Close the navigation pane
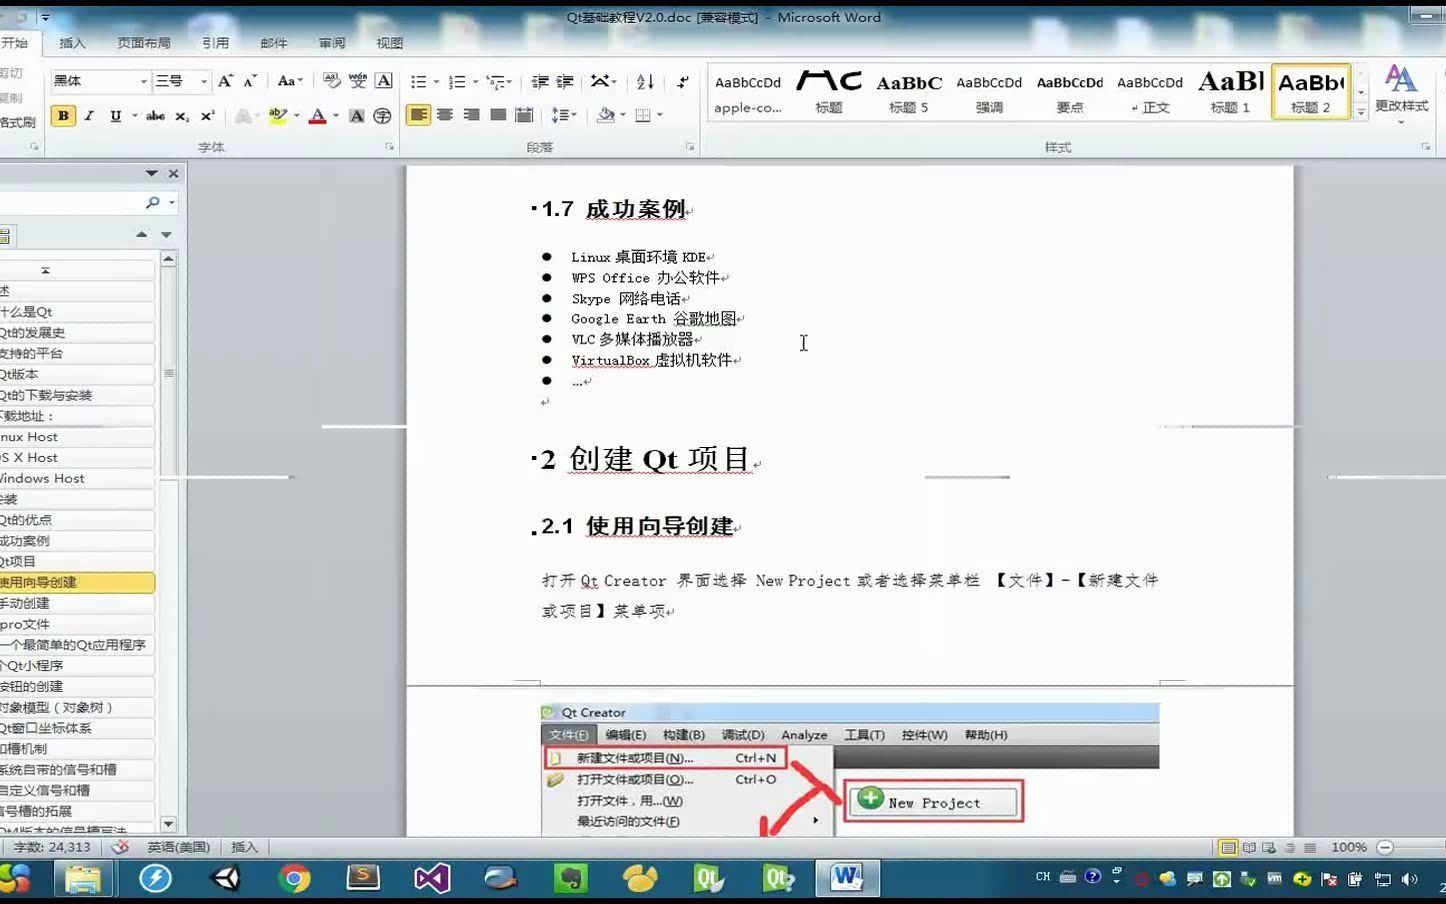The width and height of the screenshot is (1446, 904). (173, 173)
